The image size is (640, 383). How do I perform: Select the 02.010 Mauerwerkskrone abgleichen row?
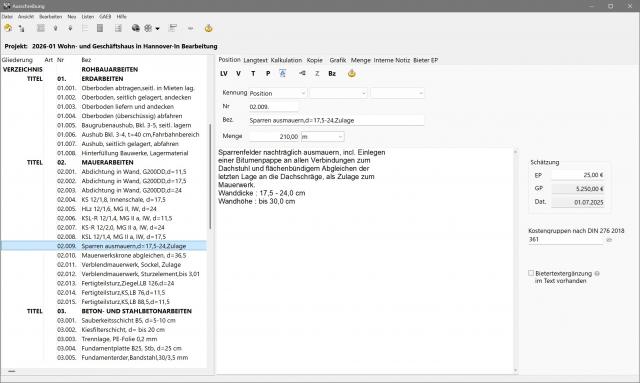coord(104,256)
